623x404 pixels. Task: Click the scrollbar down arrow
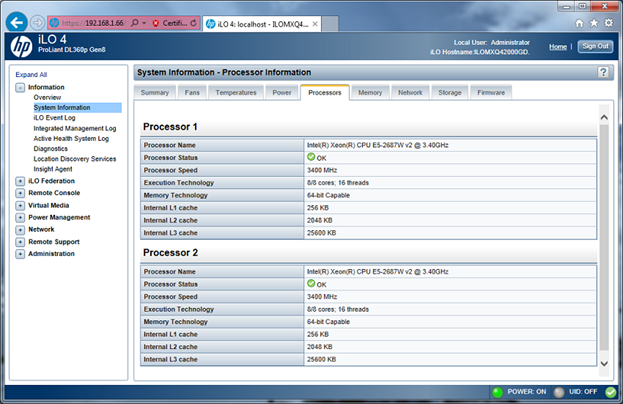(604, 363)
